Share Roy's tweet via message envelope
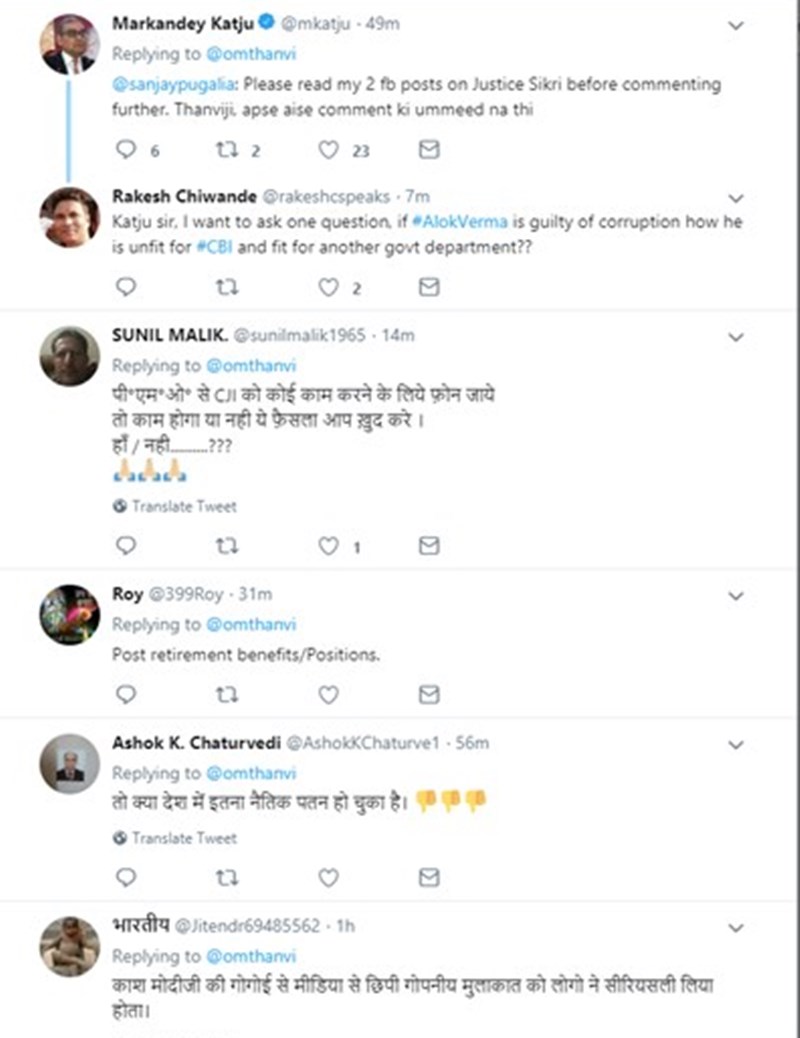 click(x=429, y=693)
